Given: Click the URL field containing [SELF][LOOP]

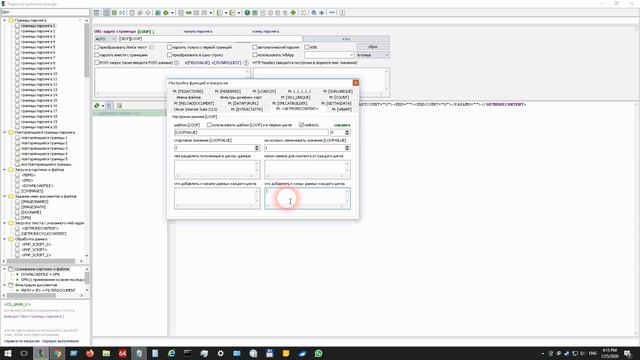Looking at the screenshot, I should click(x=210, y=39).
